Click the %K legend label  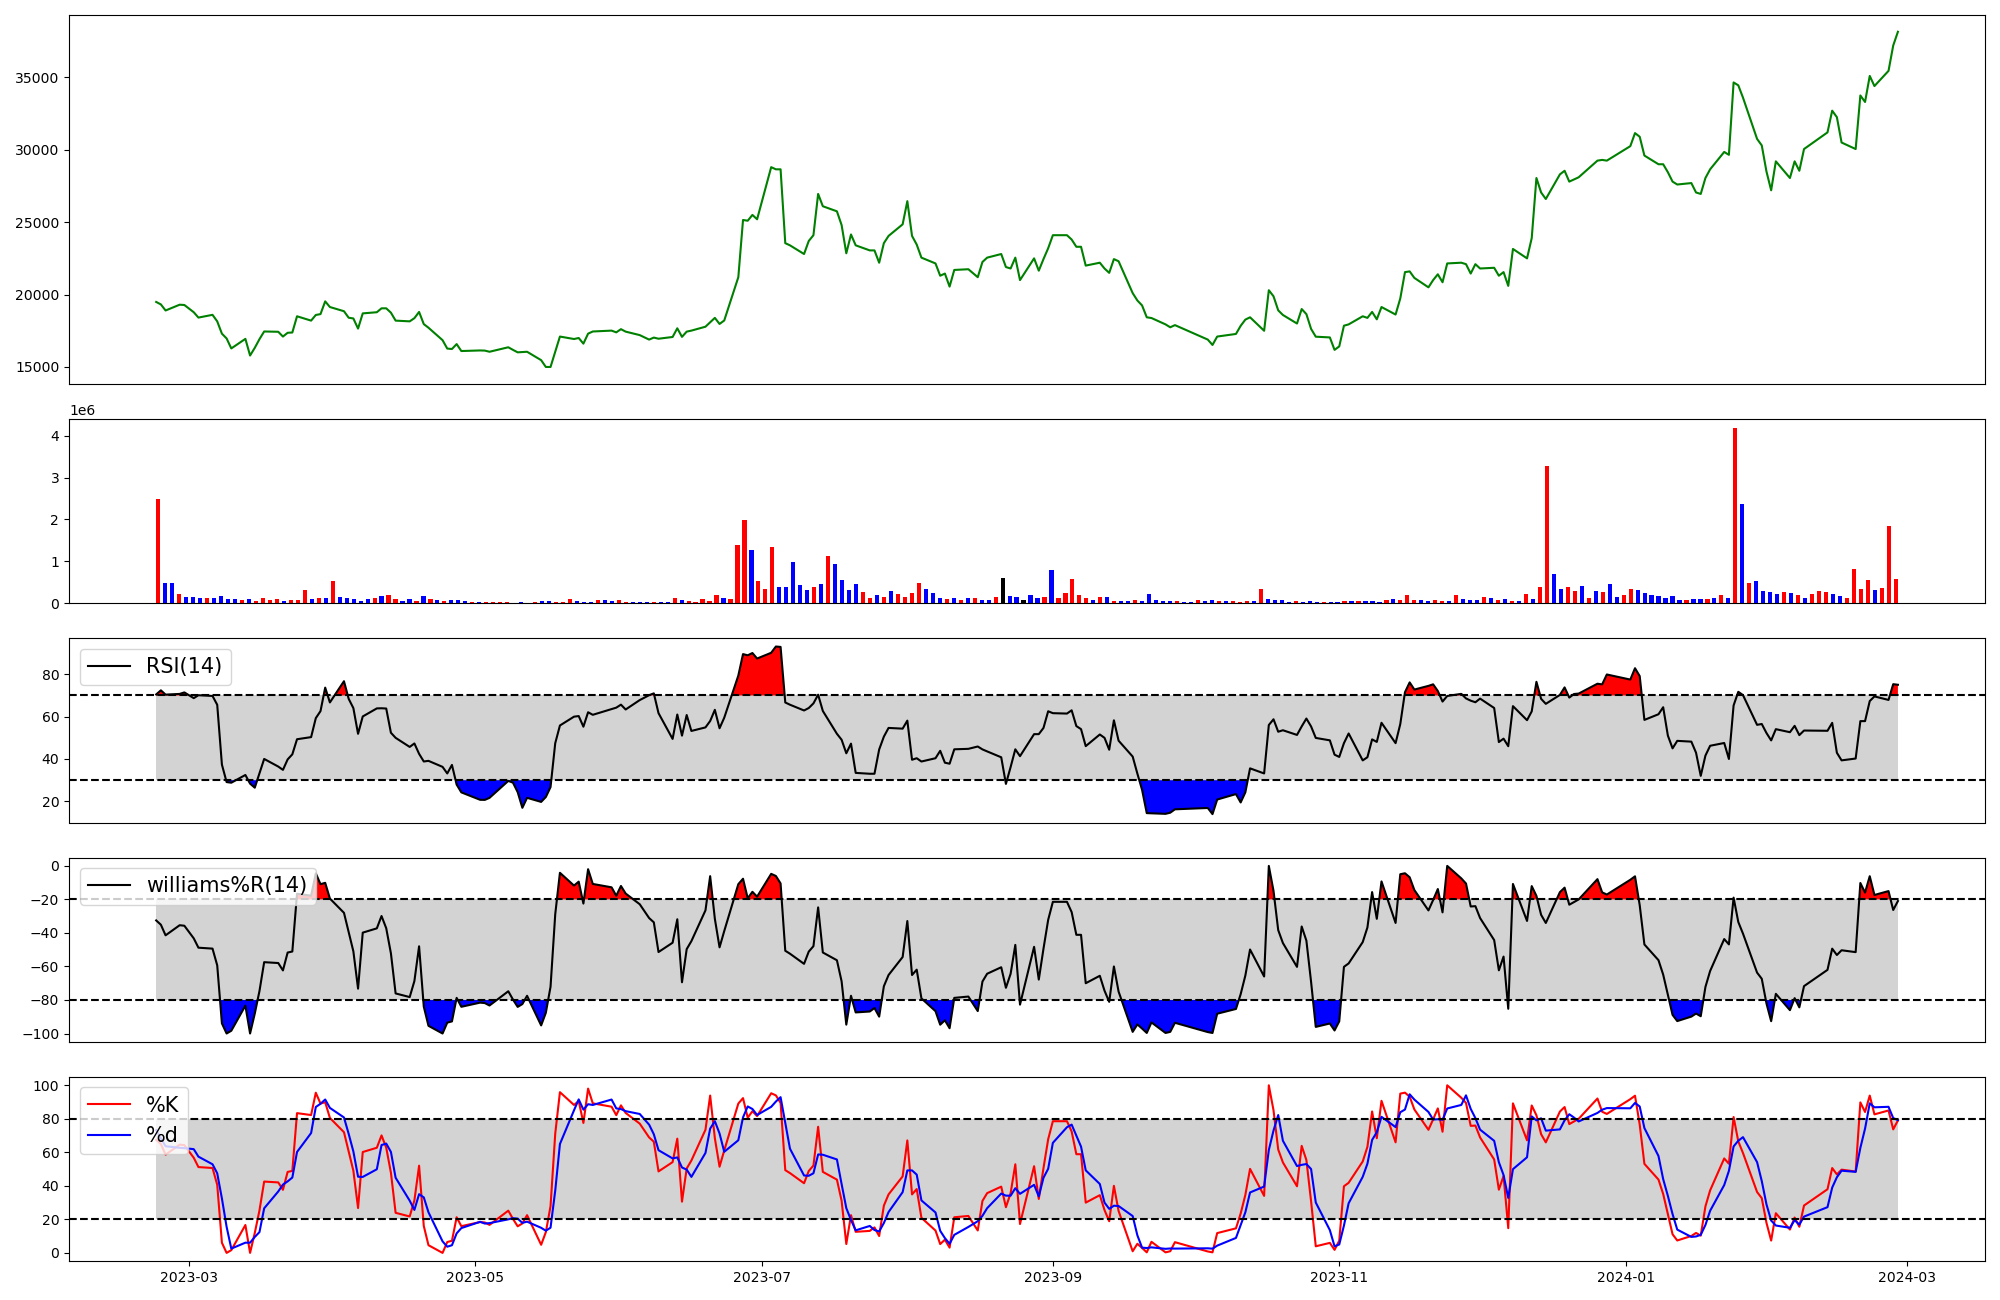(x=162, y=1105)
